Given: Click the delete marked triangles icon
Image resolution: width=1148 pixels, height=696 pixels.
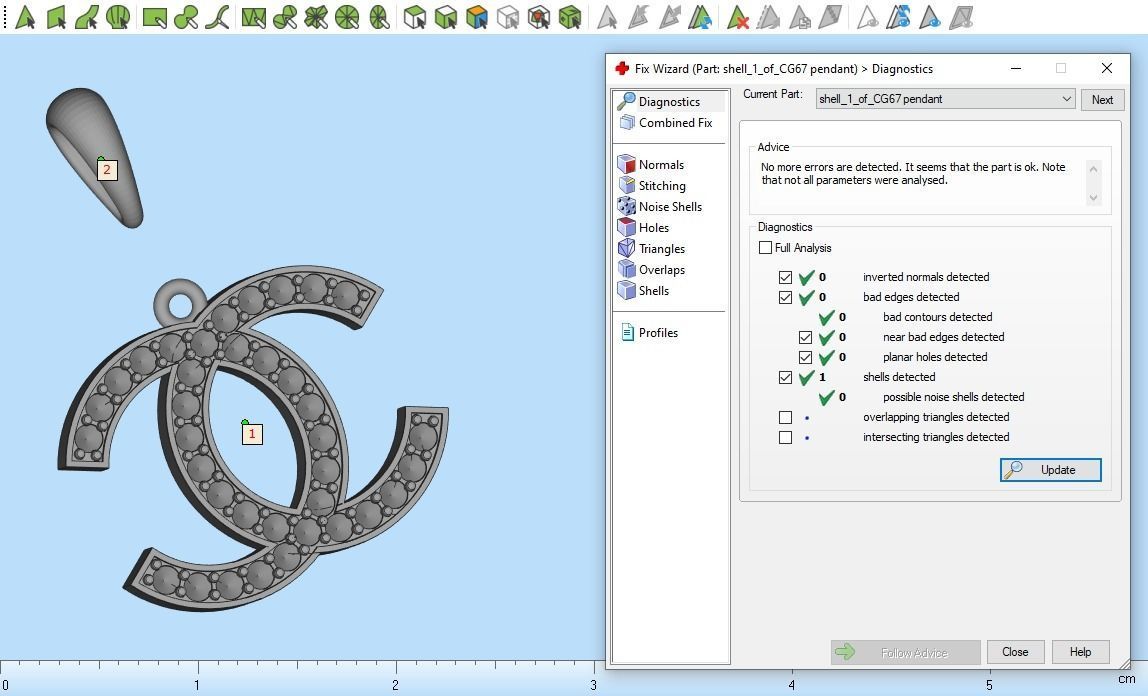Looking at the screenshot, I should tap(738, 17).
